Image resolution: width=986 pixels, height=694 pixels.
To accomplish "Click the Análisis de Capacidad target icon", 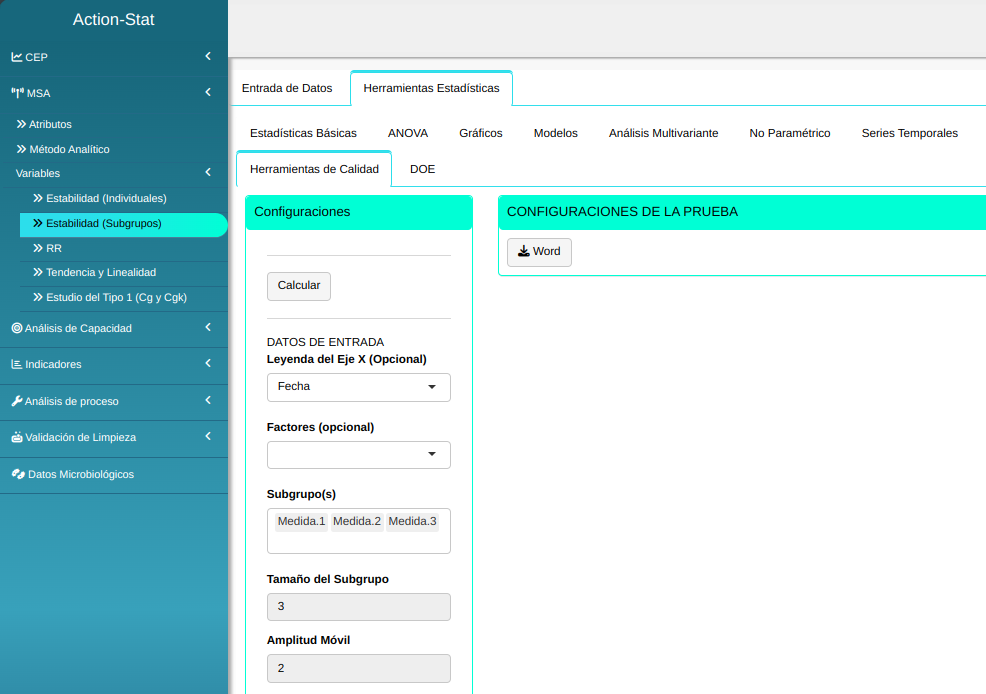I will tap(17, 328).
